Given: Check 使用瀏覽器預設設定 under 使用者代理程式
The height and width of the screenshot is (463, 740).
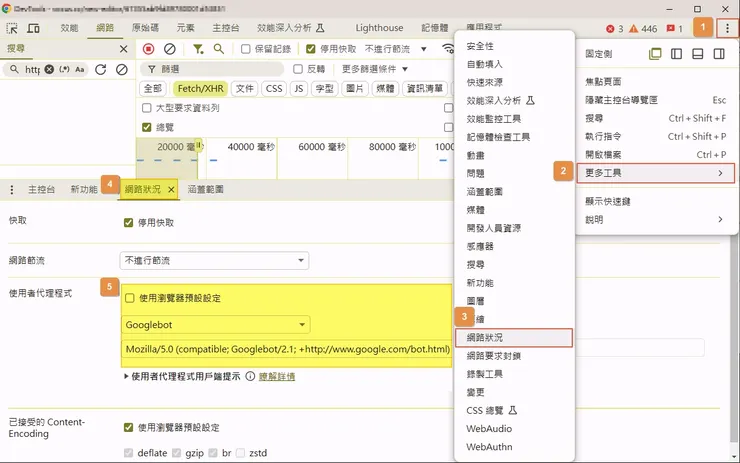Looking at the screenshot, I should [x=130, y=298].
